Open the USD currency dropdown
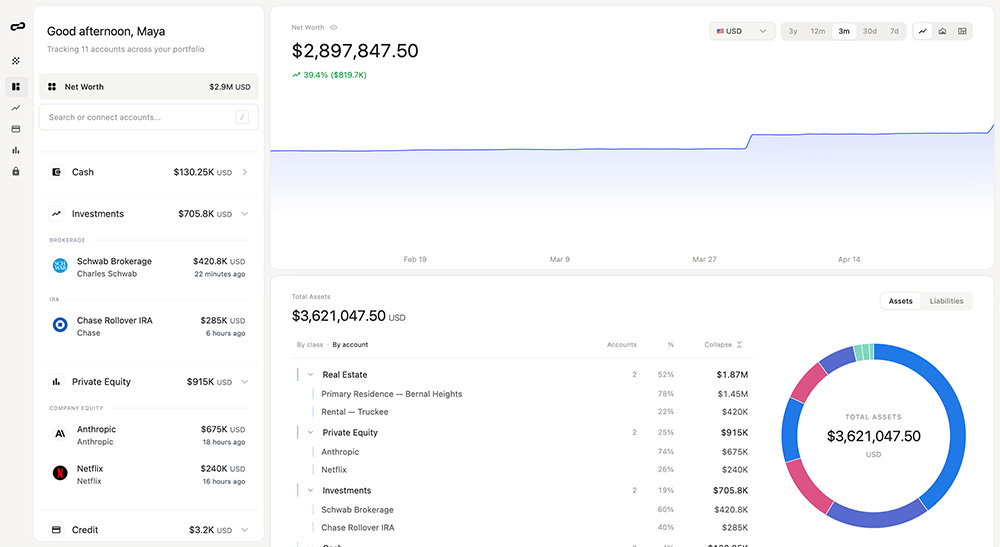This screenshot has height=547, width=1000. pos(742,31)
